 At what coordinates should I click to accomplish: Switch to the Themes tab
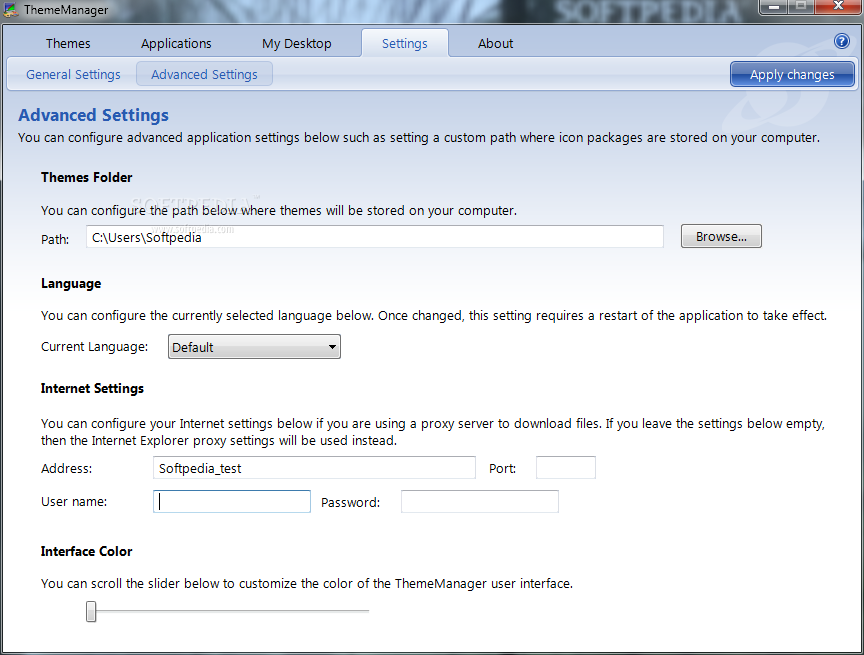click(68, 44)
